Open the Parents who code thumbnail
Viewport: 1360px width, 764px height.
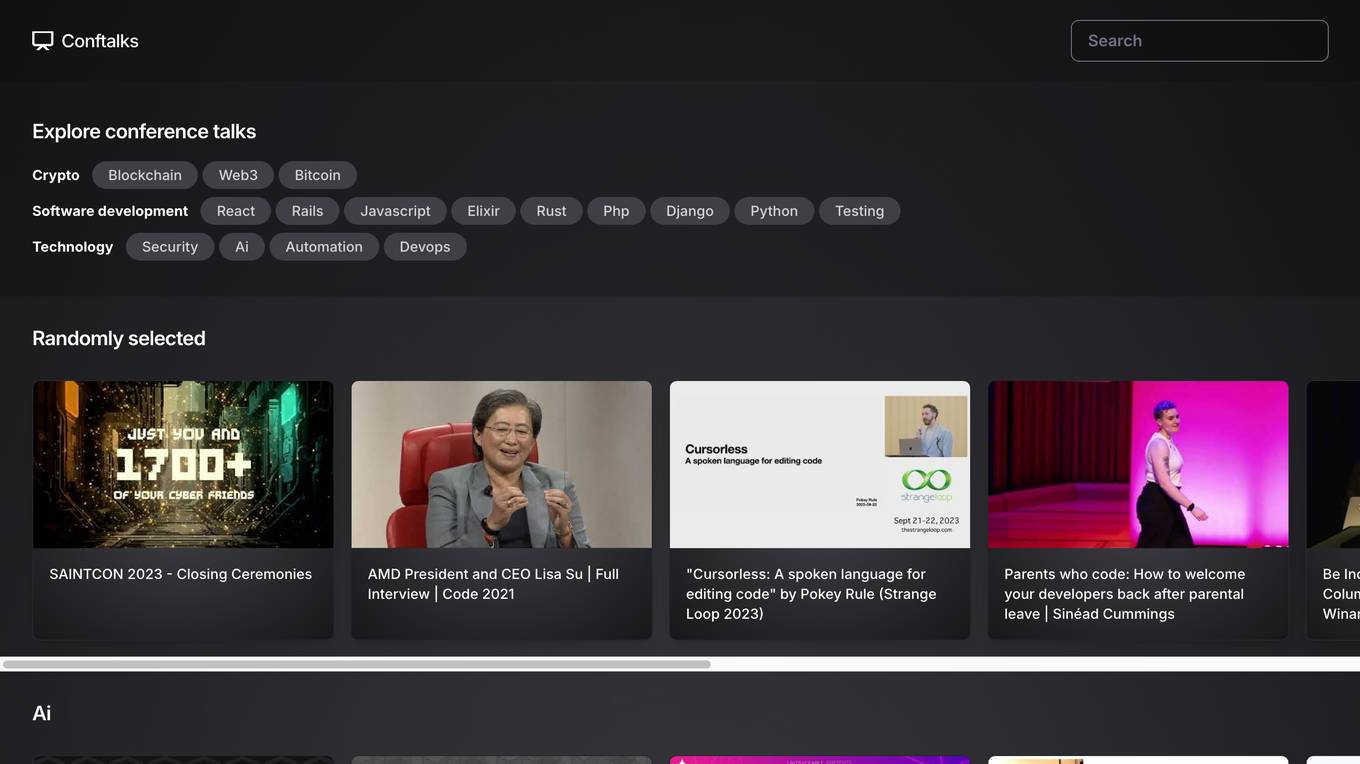click(1138, 464)
